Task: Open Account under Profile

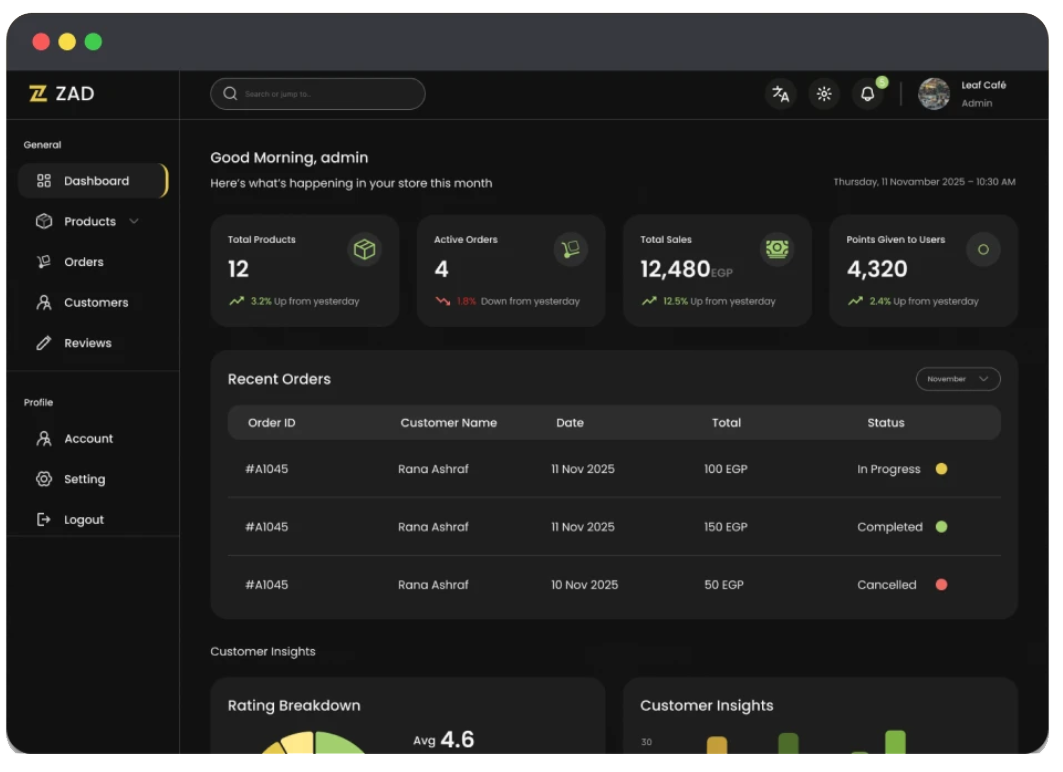Action: (x=88, y=439)
